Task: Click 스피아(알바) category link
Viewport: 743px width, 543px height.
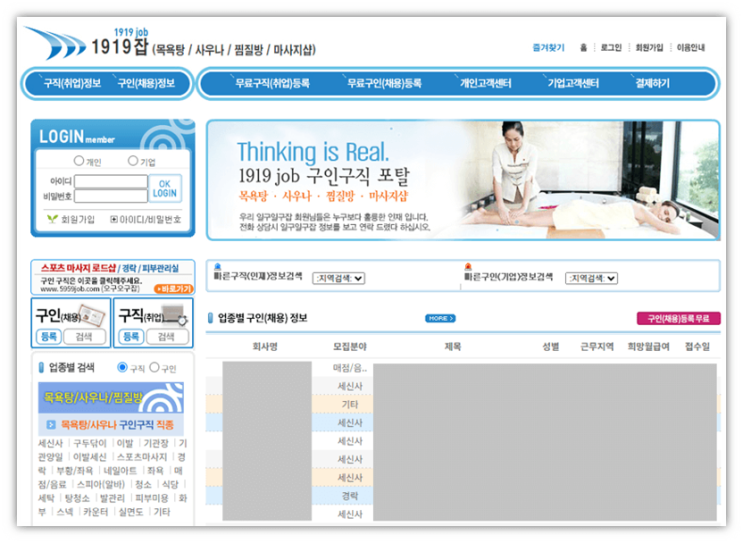Action: pyautogui.click(x=100, y=484)
